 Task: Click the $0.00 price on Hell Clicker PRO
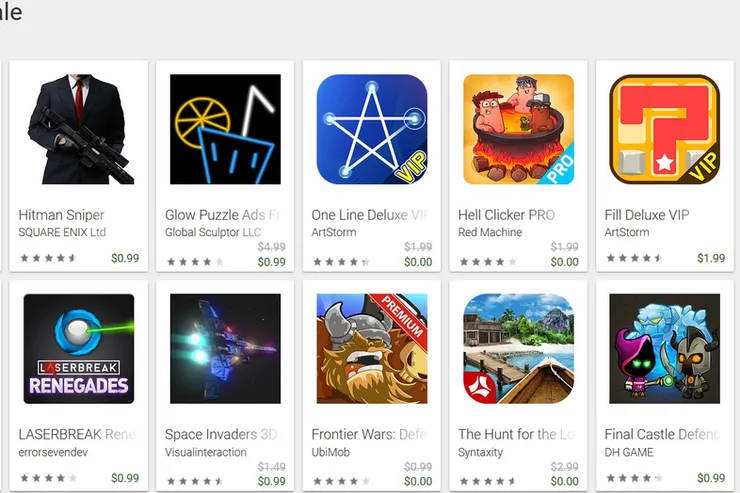[x=564, y=262]
